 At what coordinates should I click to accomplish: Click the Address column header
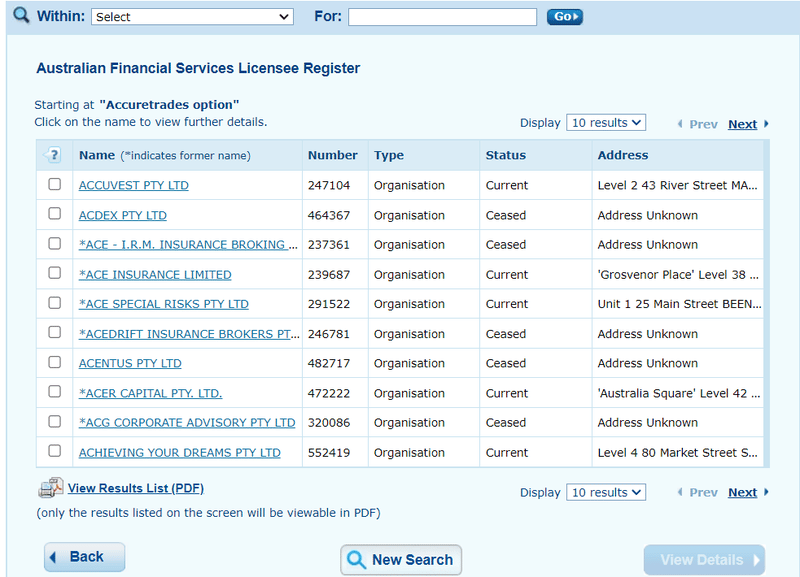623,155
